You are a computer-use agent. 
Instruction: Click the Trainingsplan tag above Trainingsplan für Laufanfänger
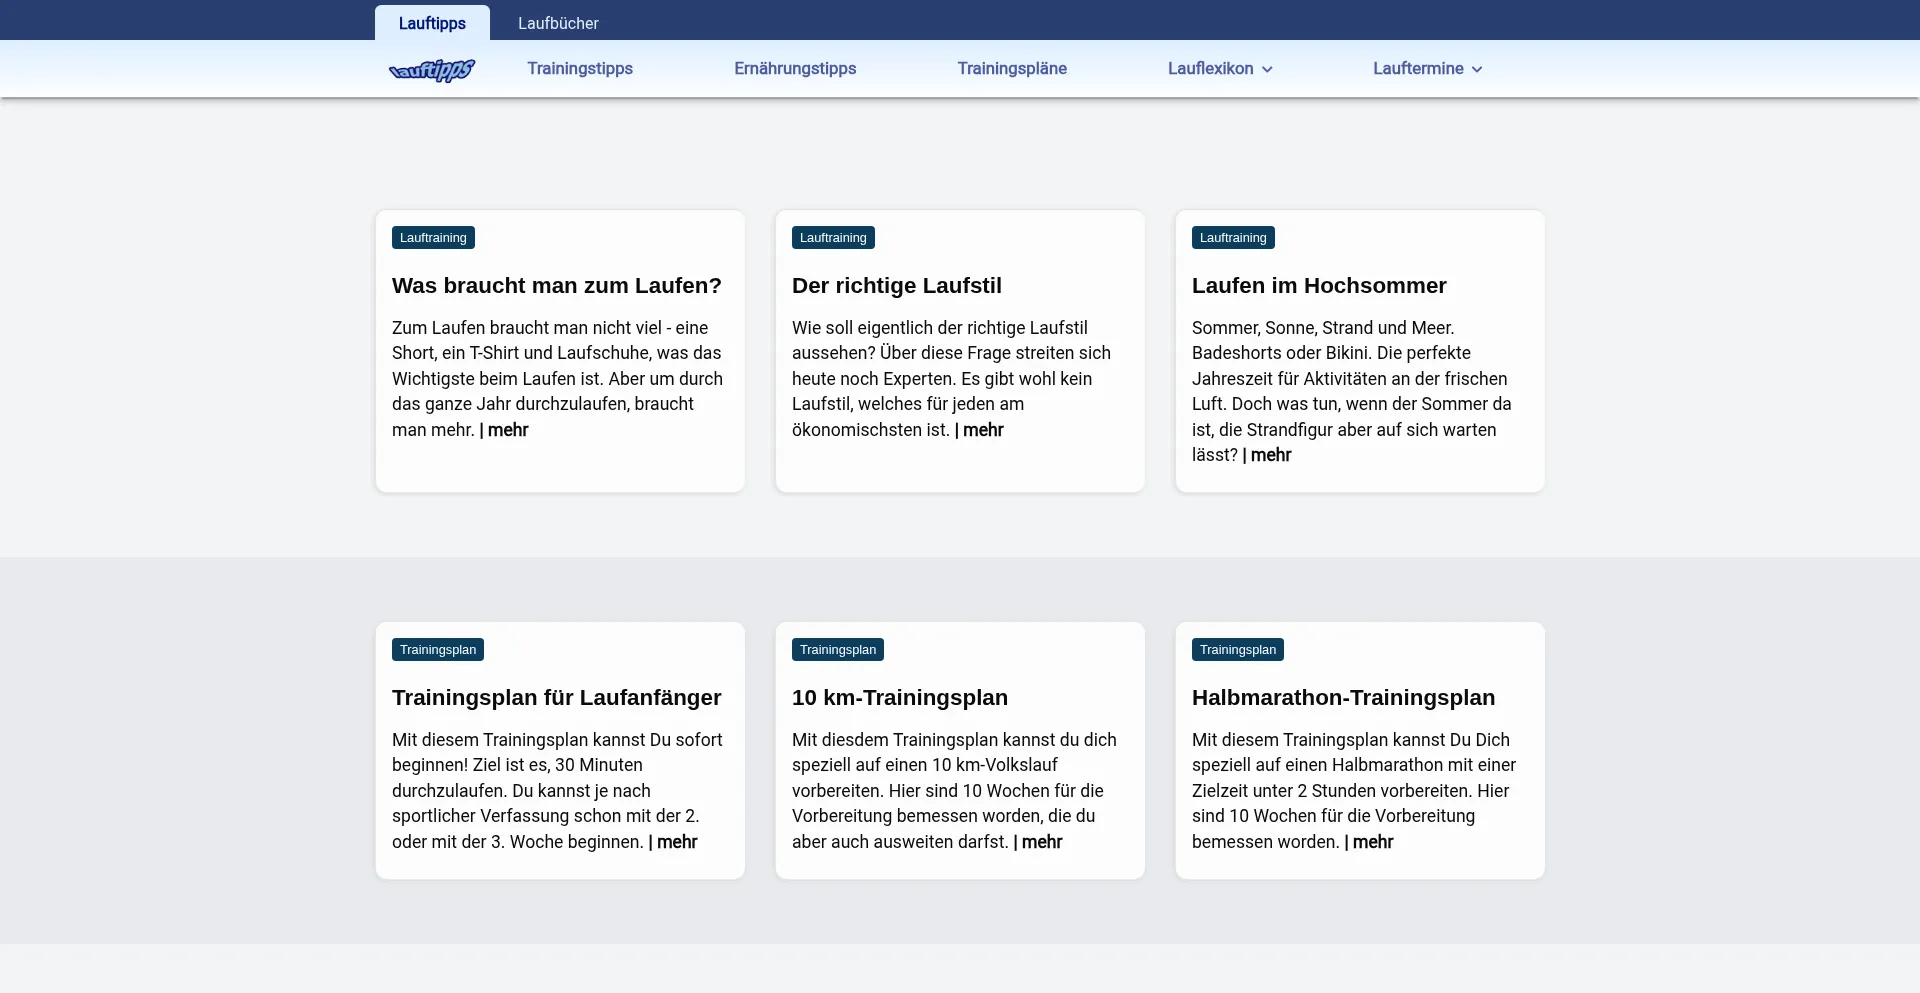(x=437, y=650)
